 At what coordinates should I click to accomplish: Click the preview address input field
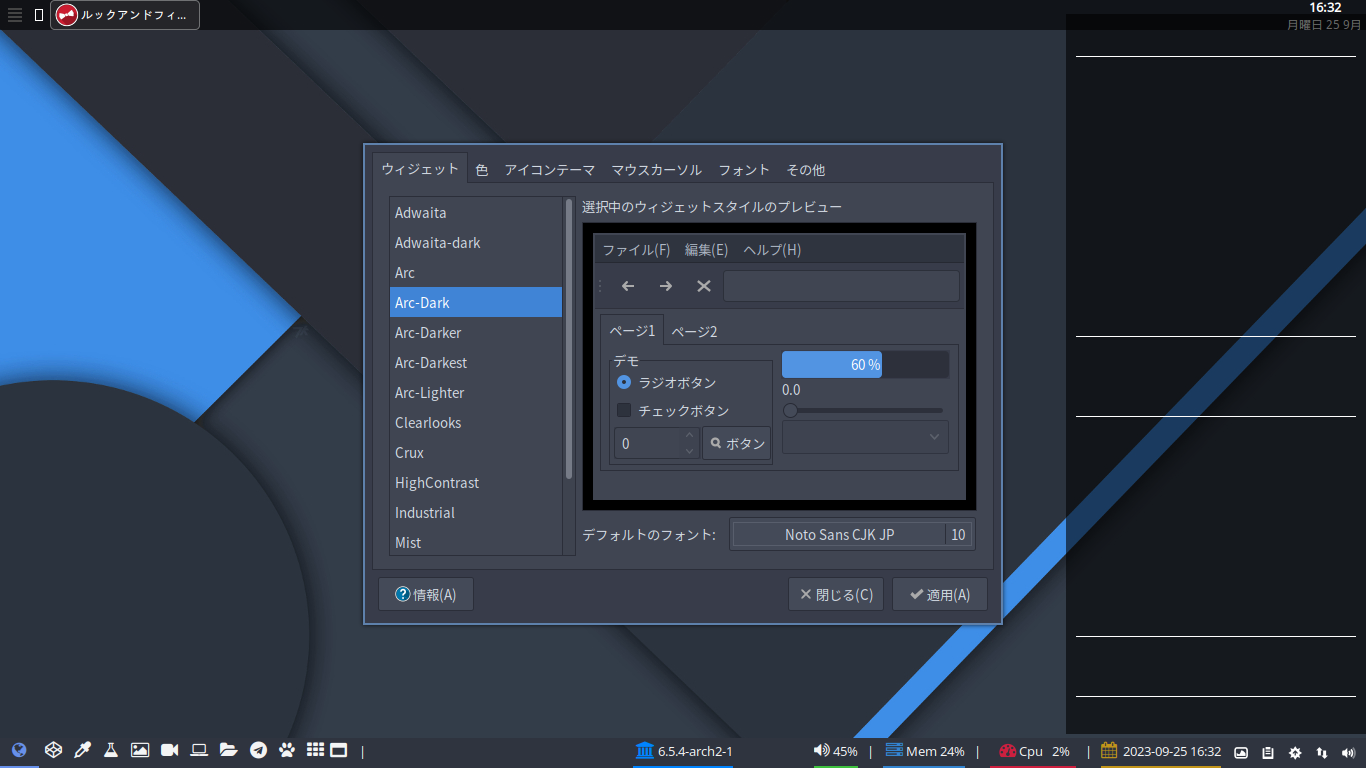(x=841, y=286)
